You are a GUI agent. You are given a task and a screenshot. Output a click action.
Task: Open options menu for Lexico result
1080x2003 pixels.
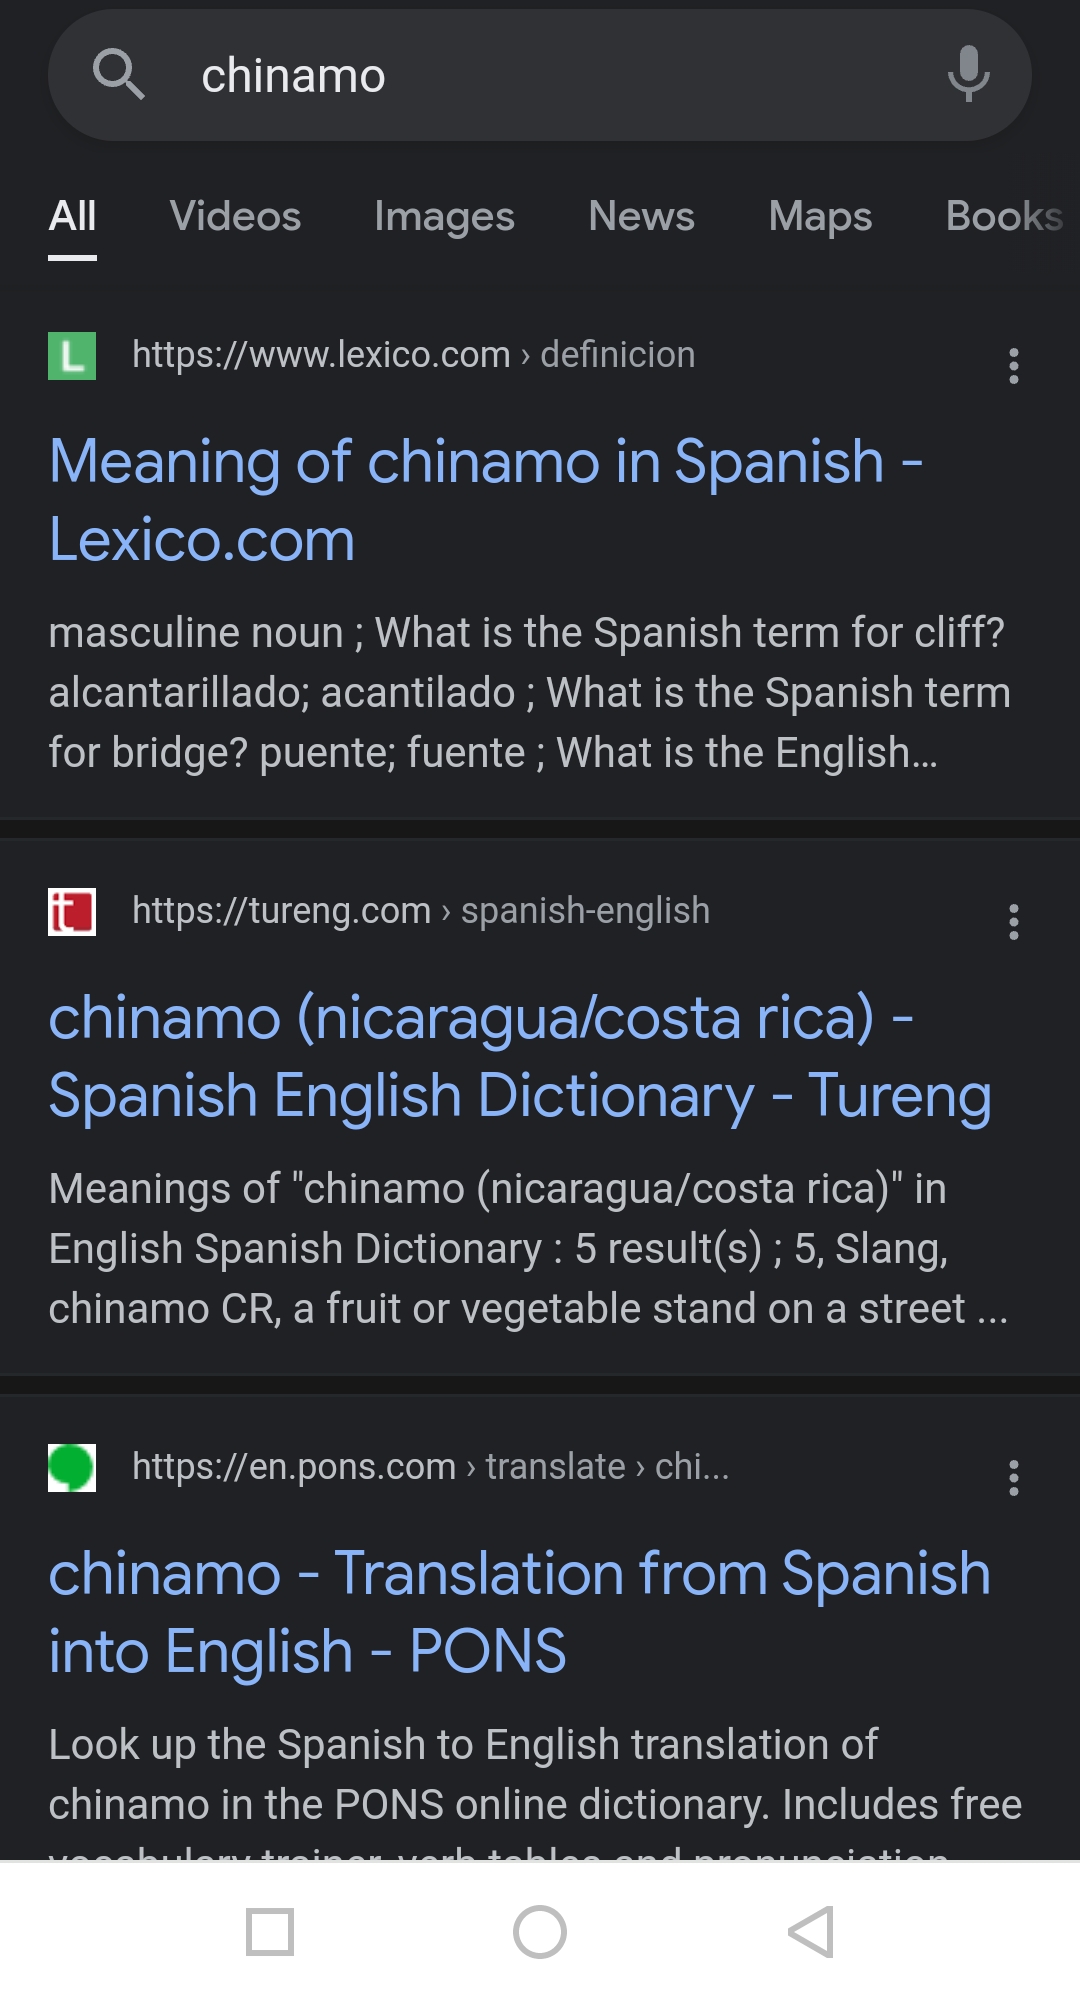tap(1013, 366)
